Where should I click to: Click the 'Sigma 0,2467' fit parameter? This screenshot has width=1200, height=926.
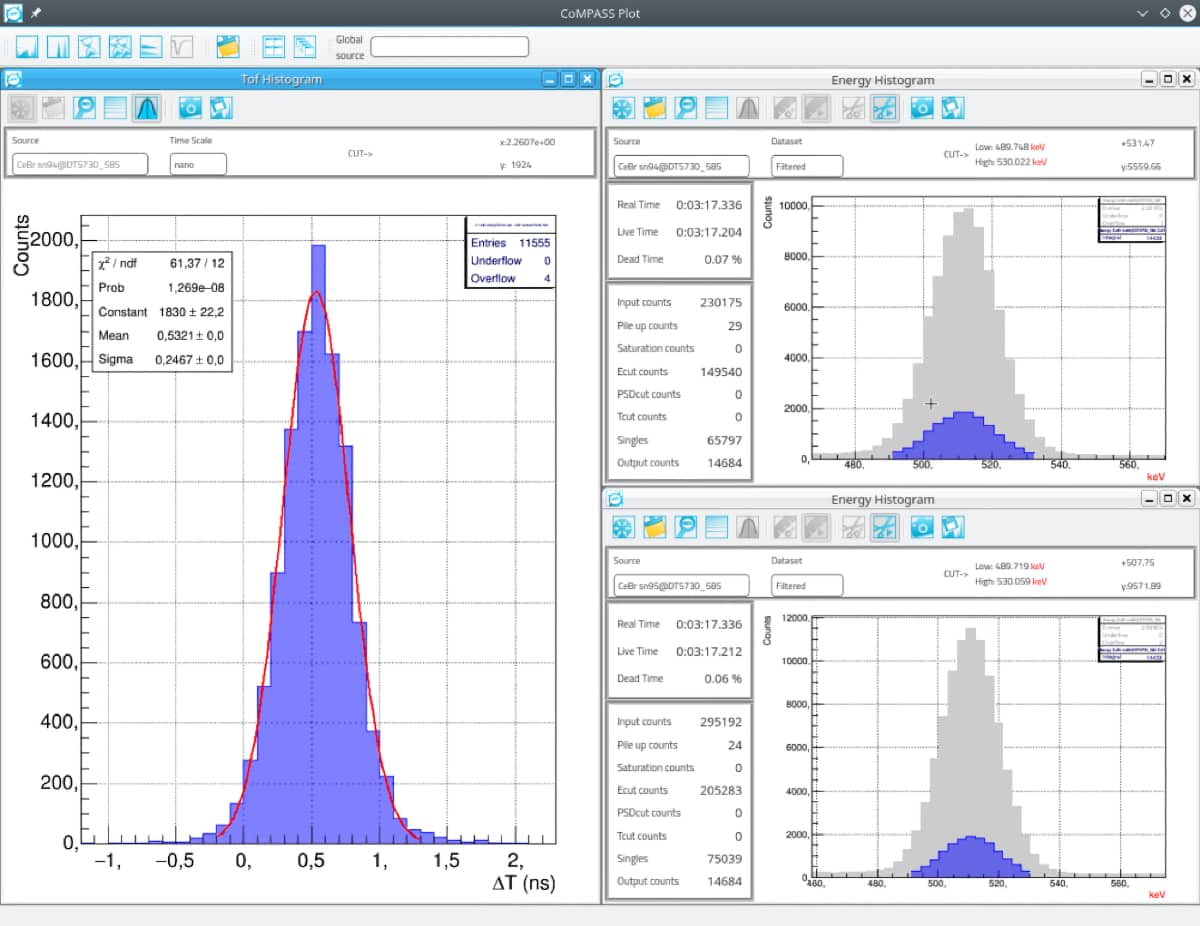161,360
